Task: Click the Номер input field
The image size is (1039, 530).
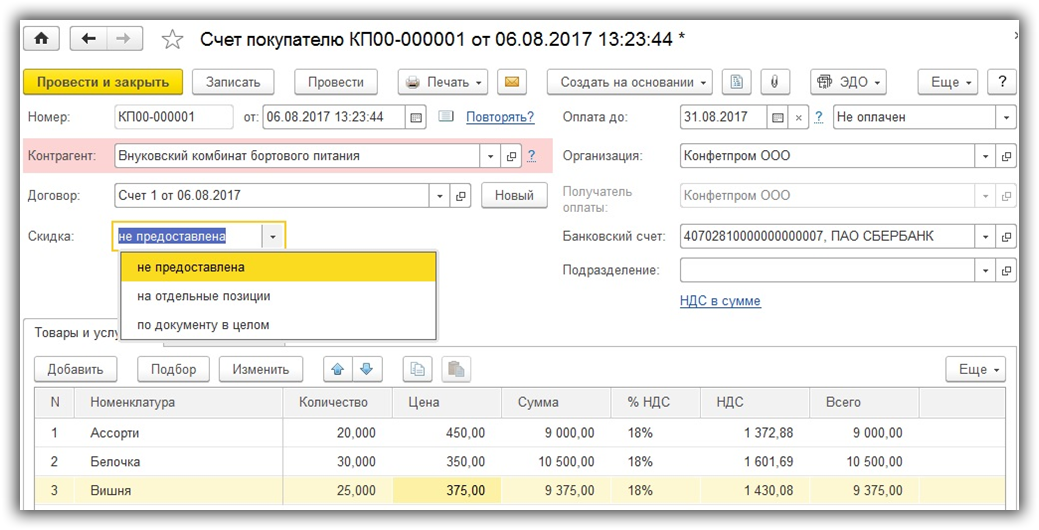Action: [x=173, y=117]
